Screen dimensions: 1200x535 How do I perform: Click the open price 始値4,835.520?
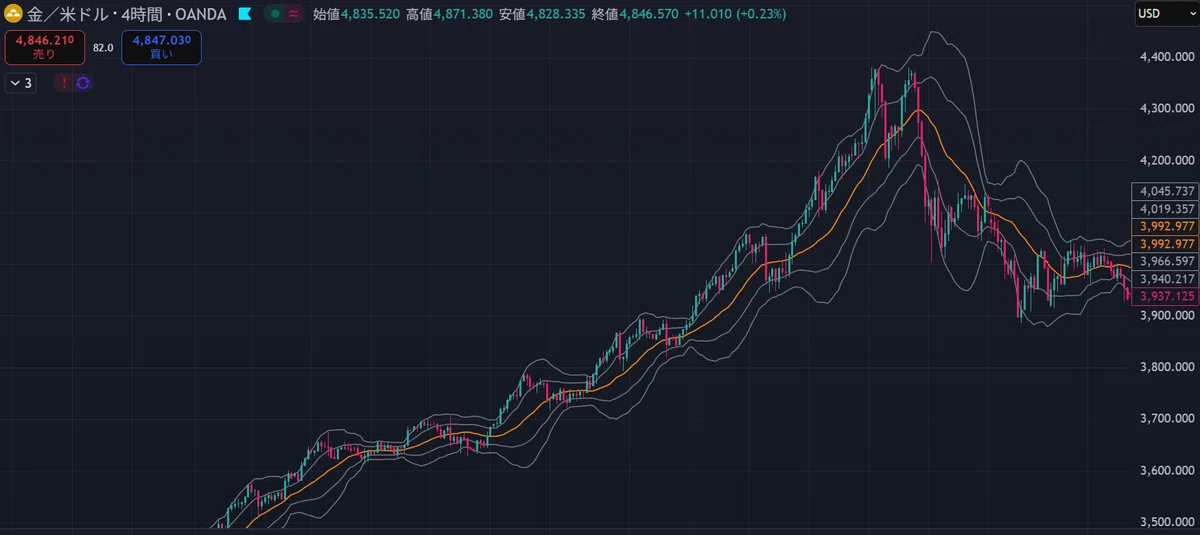tap(355, 15)
